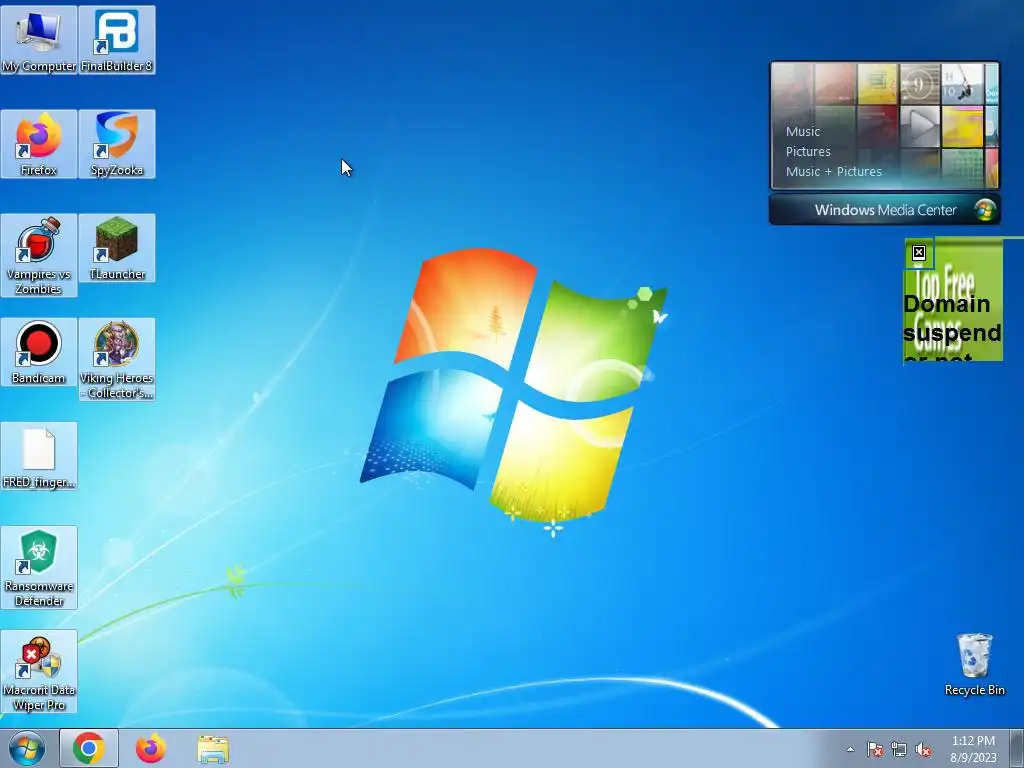Select Viking Heroes Collector's shortcut
The height and width of the screenshot is (768, 1024).
pos(117,359)
